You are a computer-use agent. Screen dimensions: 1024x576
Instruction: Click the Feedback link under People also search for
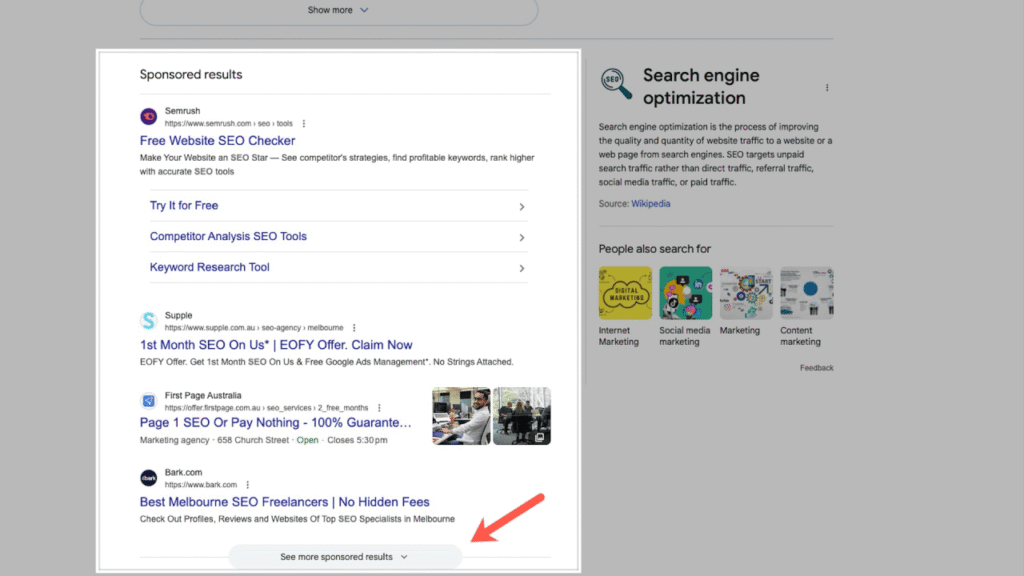coord(816,367)
